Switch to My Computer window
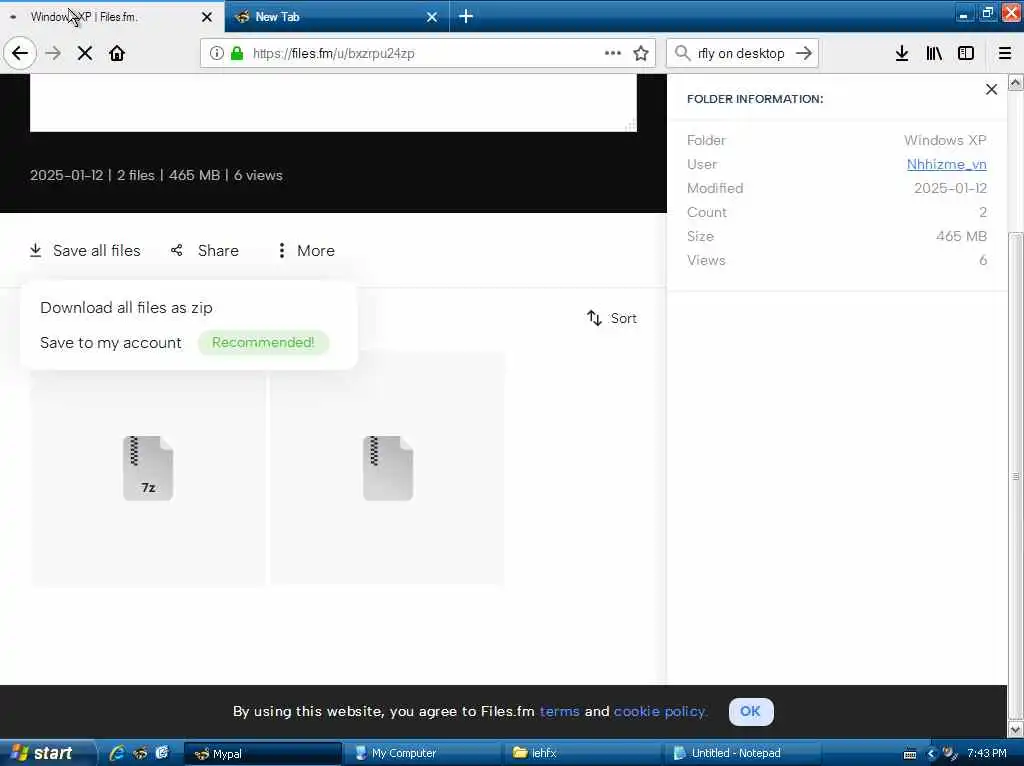Viewport: 1024px width, 766px height. (x=422, y=754)
